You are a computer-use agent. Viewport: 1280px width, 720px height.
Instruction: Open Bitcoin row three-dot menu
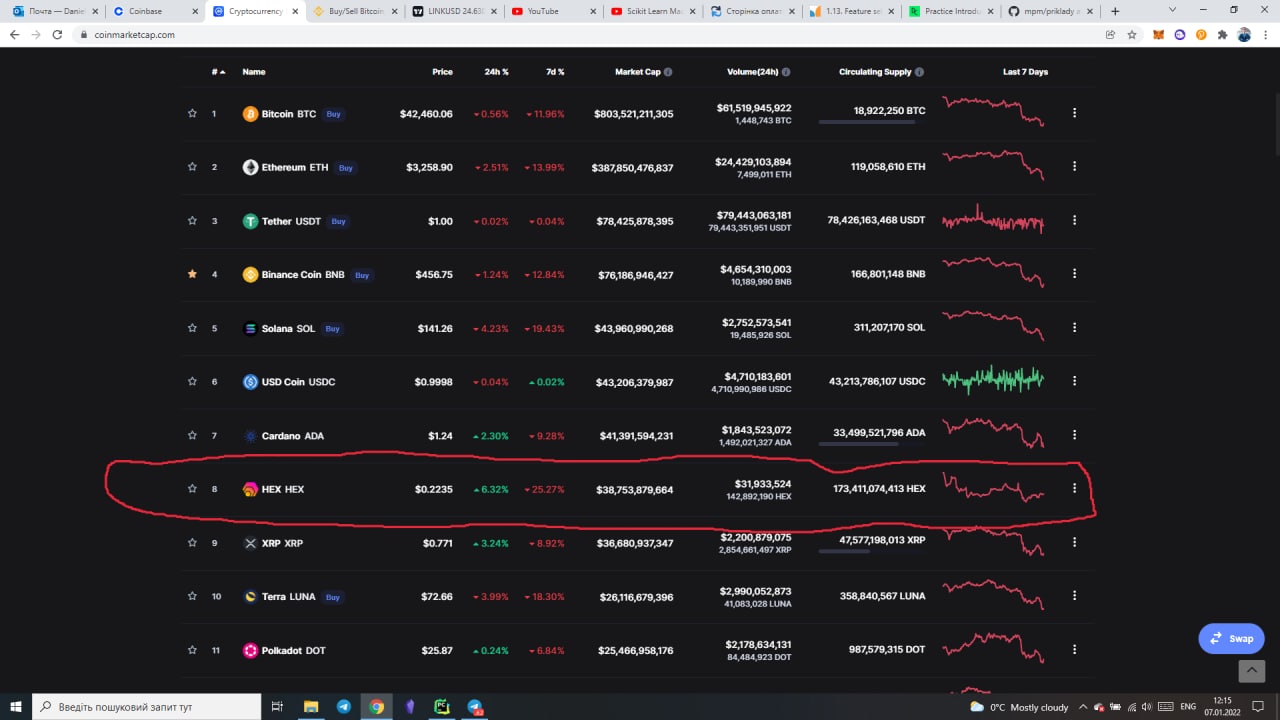tap(1074, 113)
